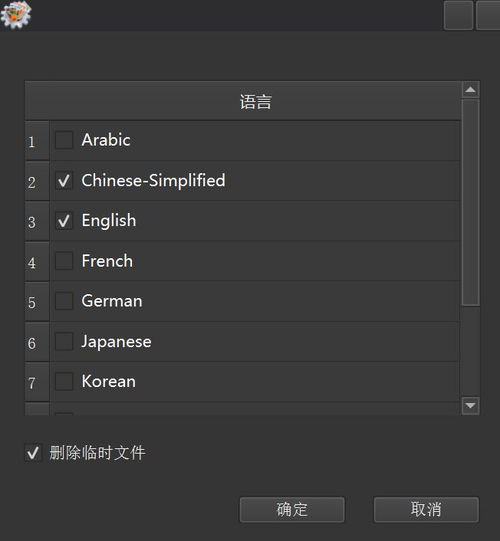
Task: Click the Chinese-Simplified text label
Action: point(153,180)
